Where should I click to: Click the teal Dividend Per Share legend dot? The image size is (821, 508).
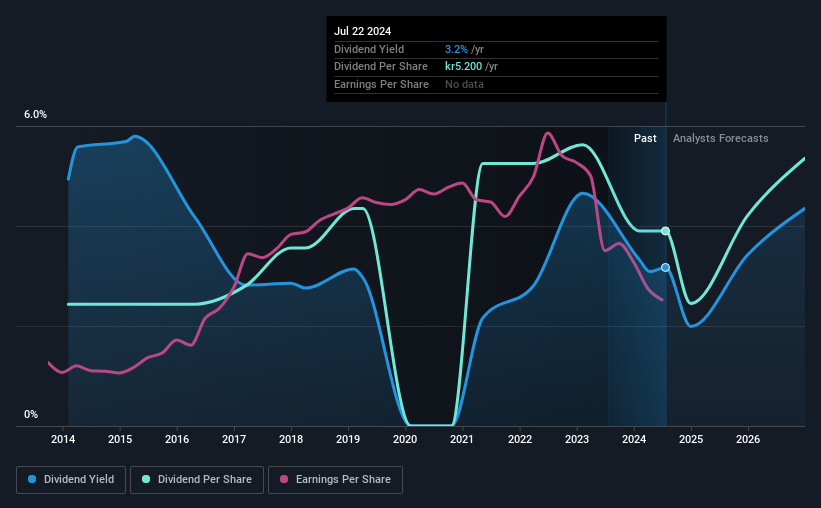coord(146,479)
